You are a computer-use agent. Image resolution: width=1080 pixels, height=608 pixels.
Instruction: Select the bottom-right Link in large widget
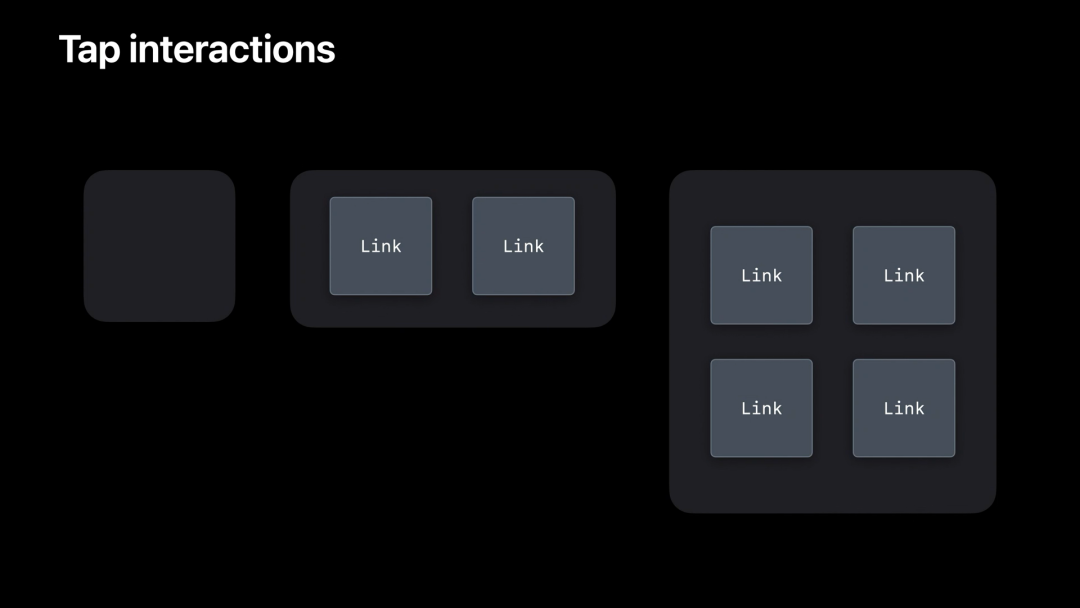click(904, 408)
